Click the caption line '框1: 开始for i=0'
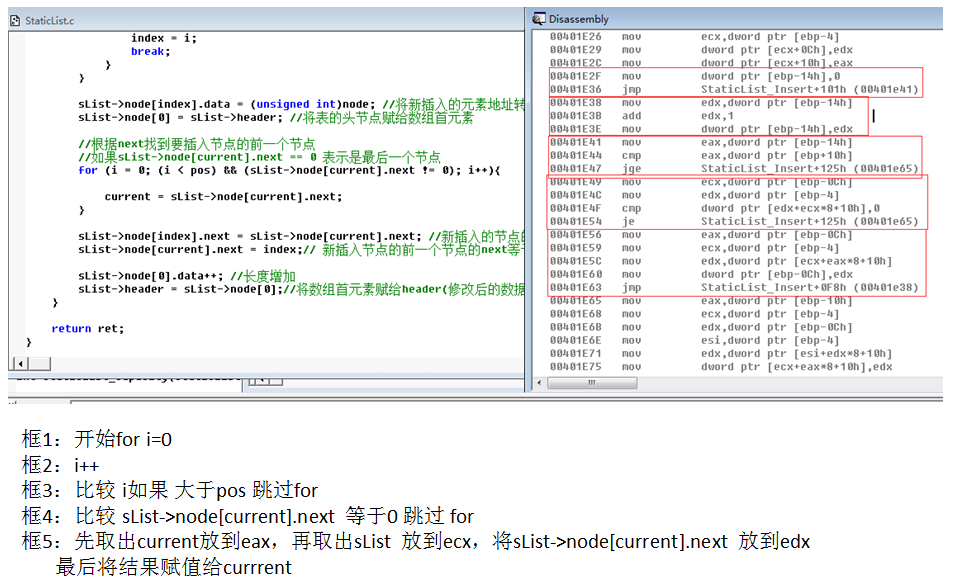This screenshot has height=579, width=968. click(97, 439)
